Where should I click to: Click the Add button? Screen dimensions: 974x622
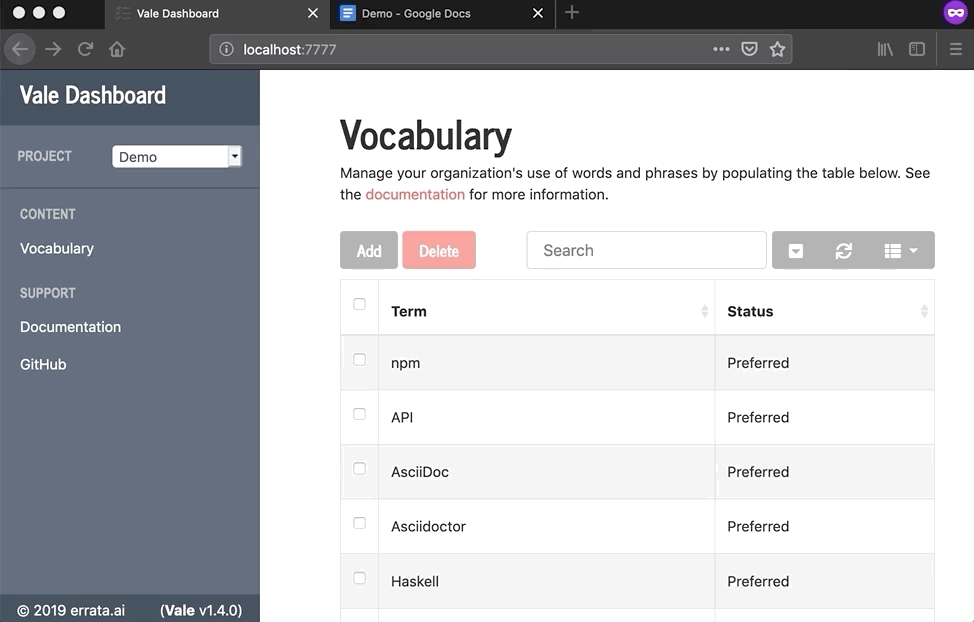369,251
